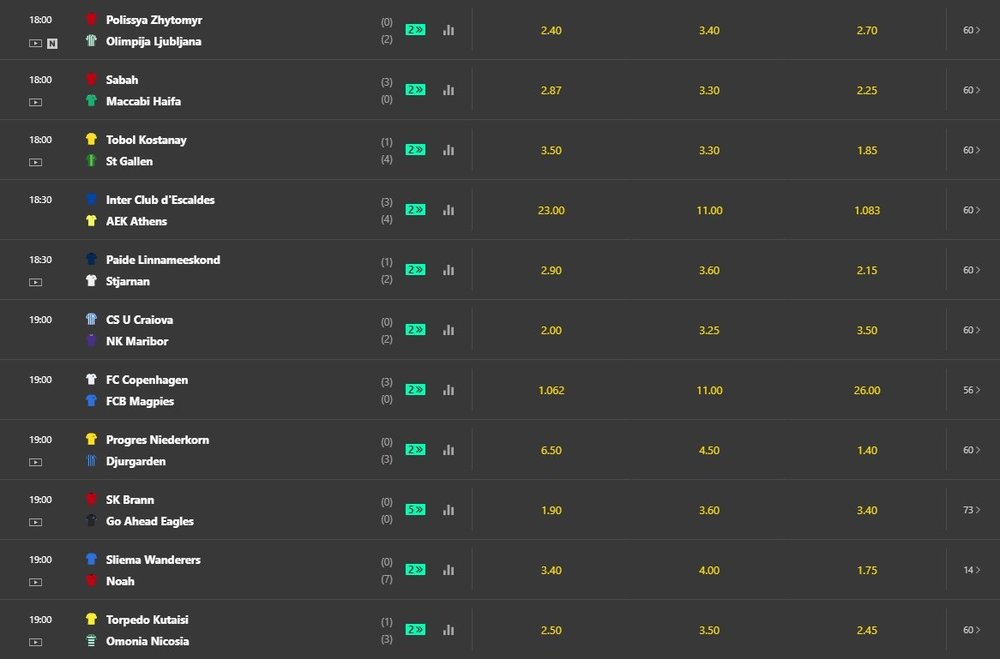
Task: Select home win odds 2.40 for Polissya Zhytomyr
Action: click(551, 30)
